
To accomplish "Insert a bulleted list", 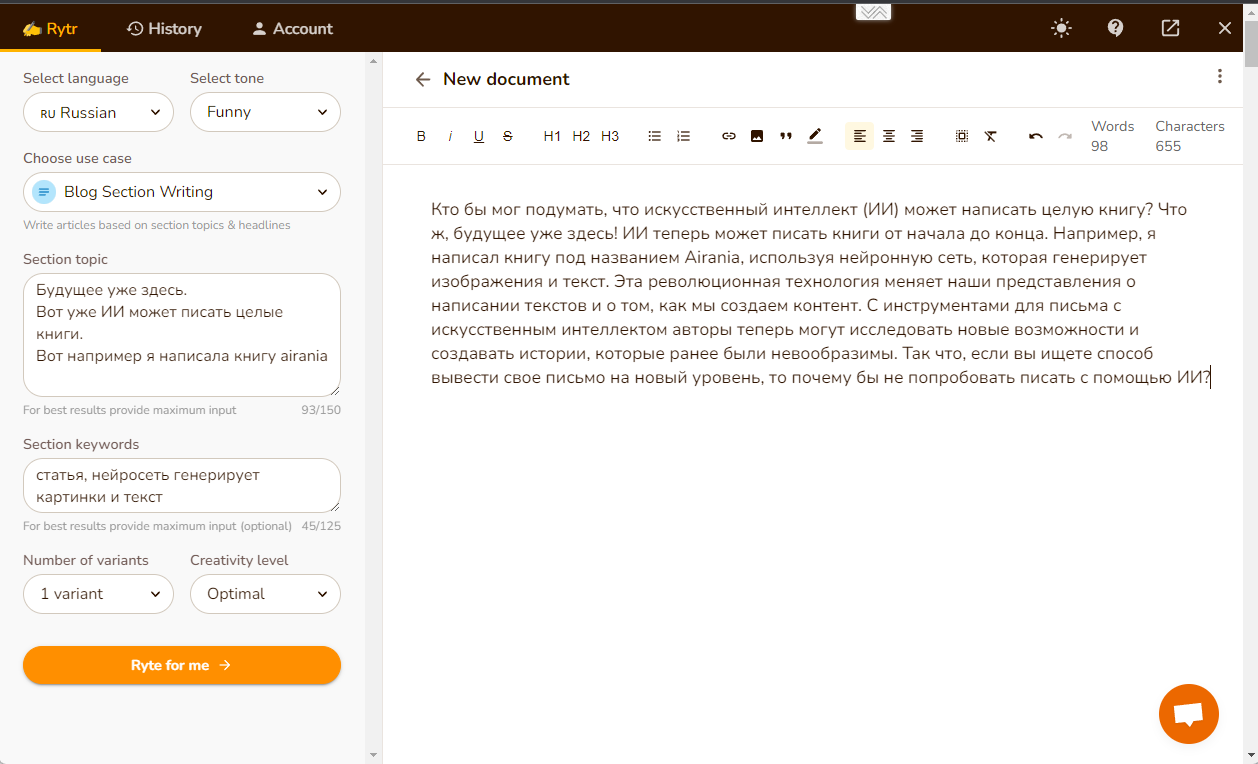I will [655, 136].
